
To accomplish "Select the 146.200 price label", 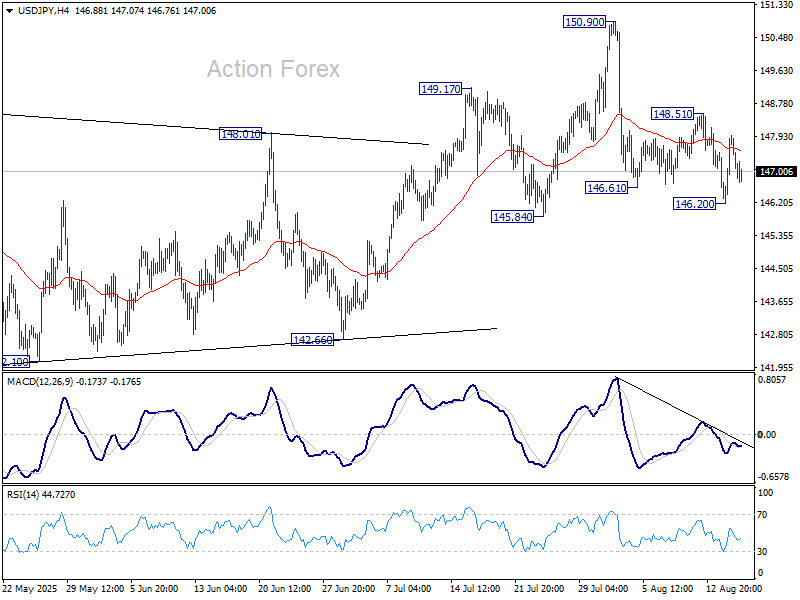I will [x=694, y=203].
